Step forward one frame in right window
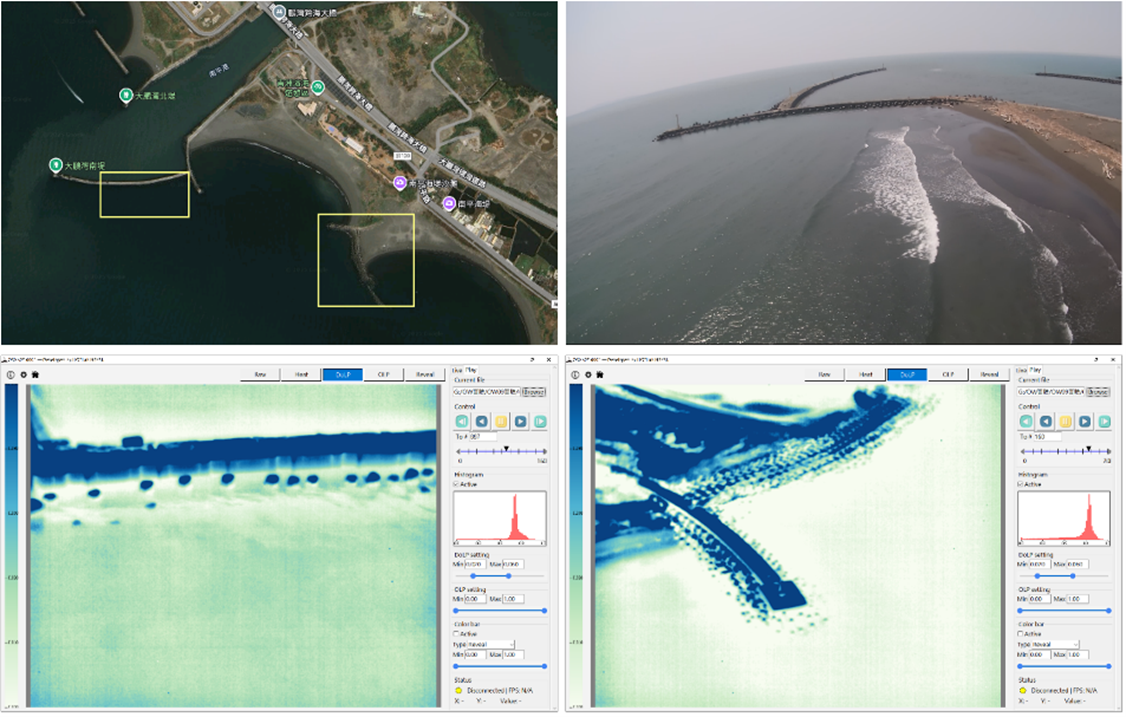 click(1084, 422)
